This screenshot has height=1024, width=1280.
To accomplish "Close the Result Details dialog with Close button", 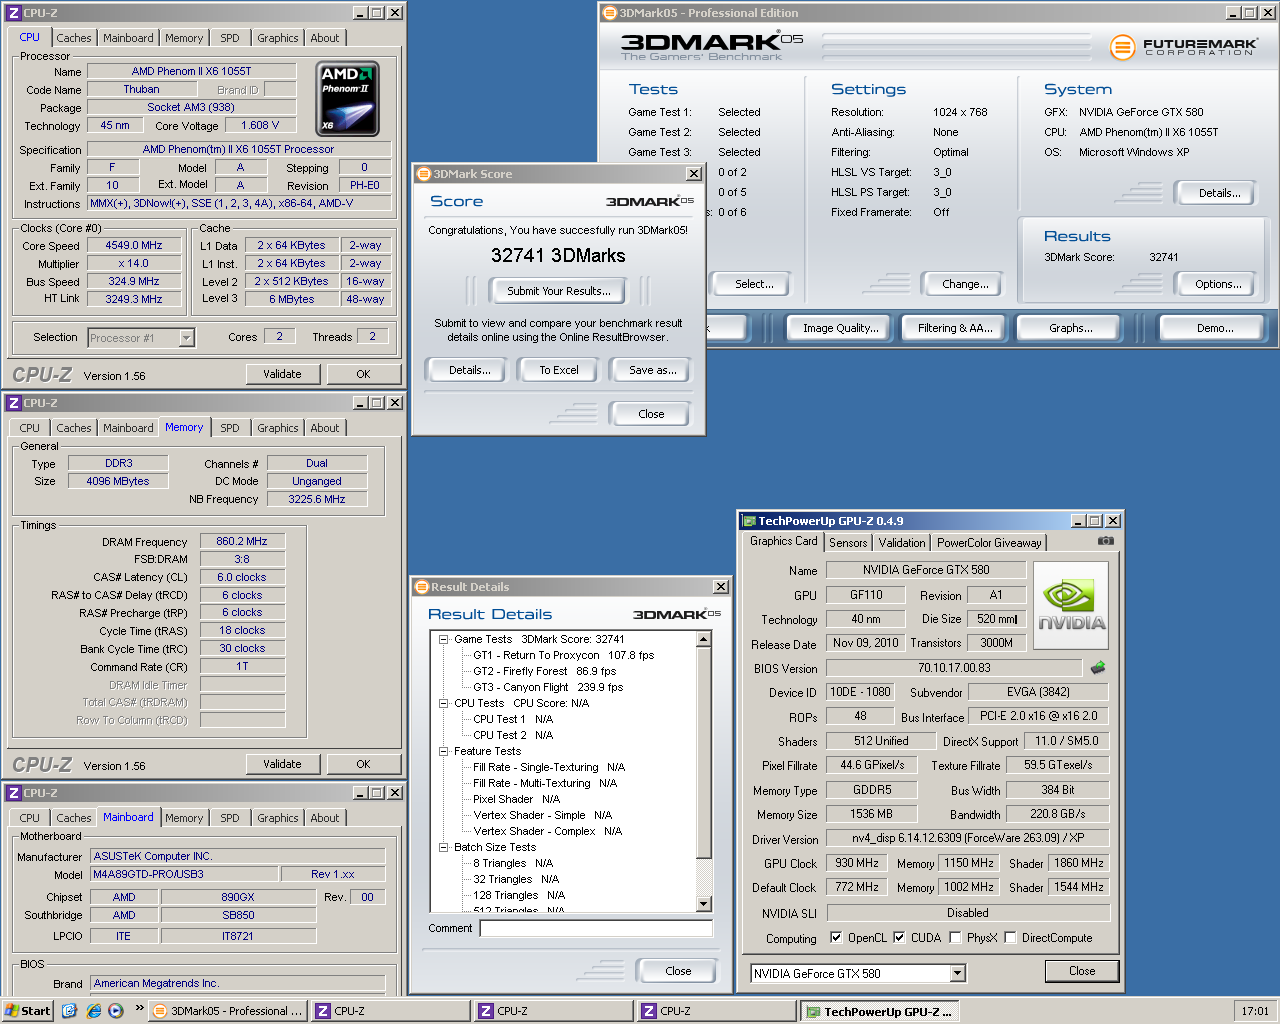I will click(x=678, y=971).
